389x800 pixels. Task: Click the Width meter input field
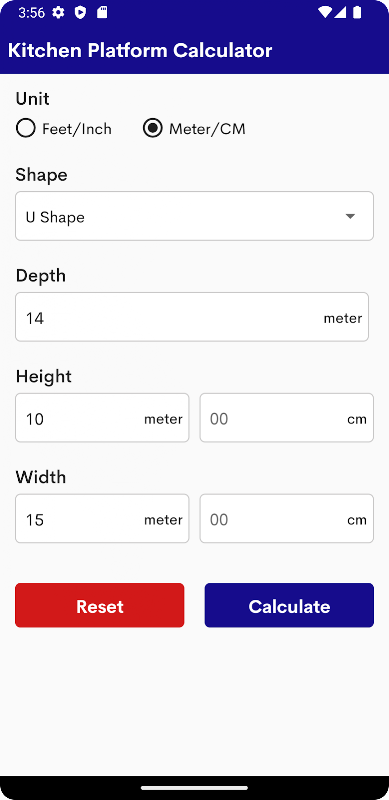102,518
